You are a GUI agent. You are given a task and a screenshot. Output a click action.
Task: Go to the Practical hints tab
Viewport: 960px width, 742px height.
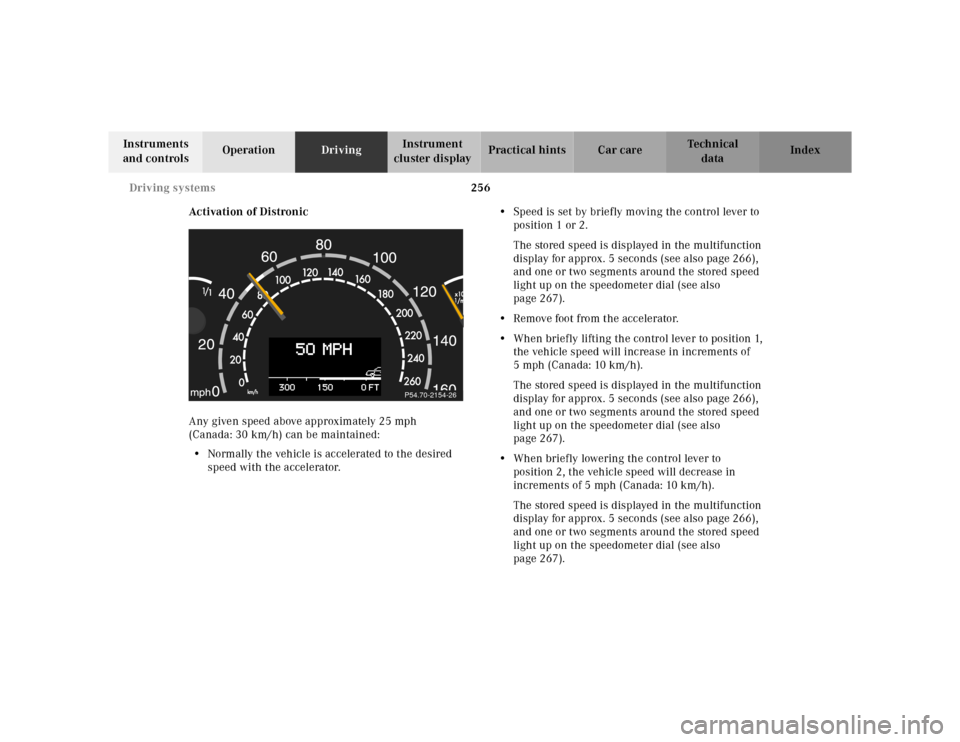527,151
